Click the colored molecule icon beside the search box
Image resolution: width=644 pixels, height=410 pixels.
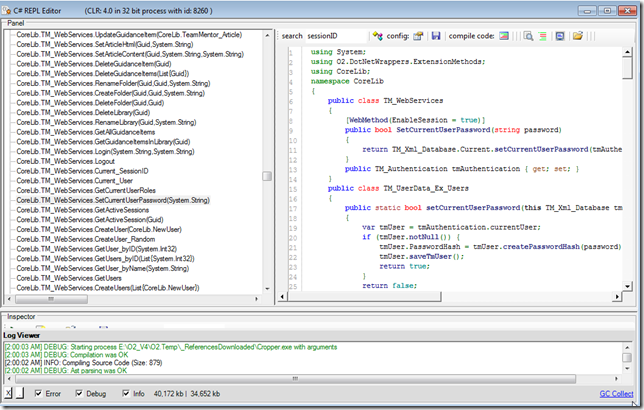(x=377, y=36)
